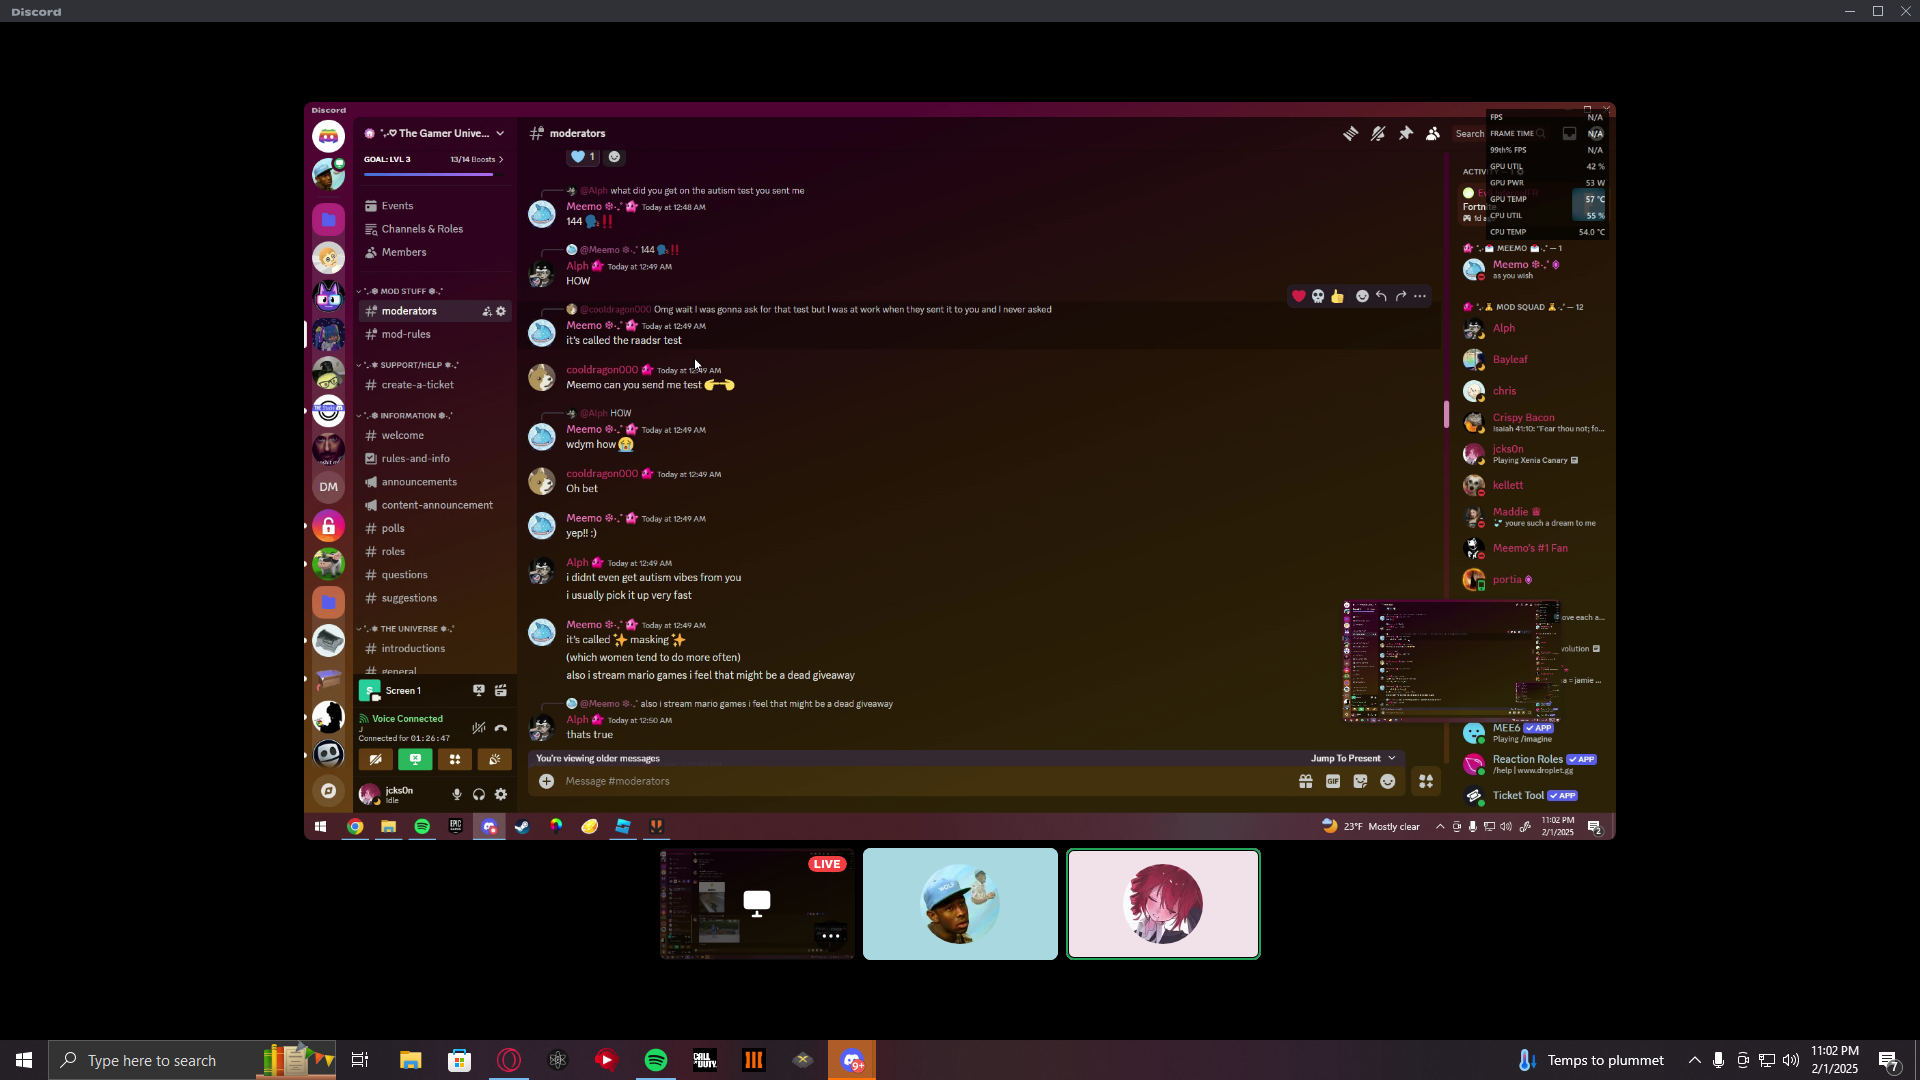
Task: Toggle microphone mute beside jcks0n
Action: pyautogui.click(x=457, y=794)
